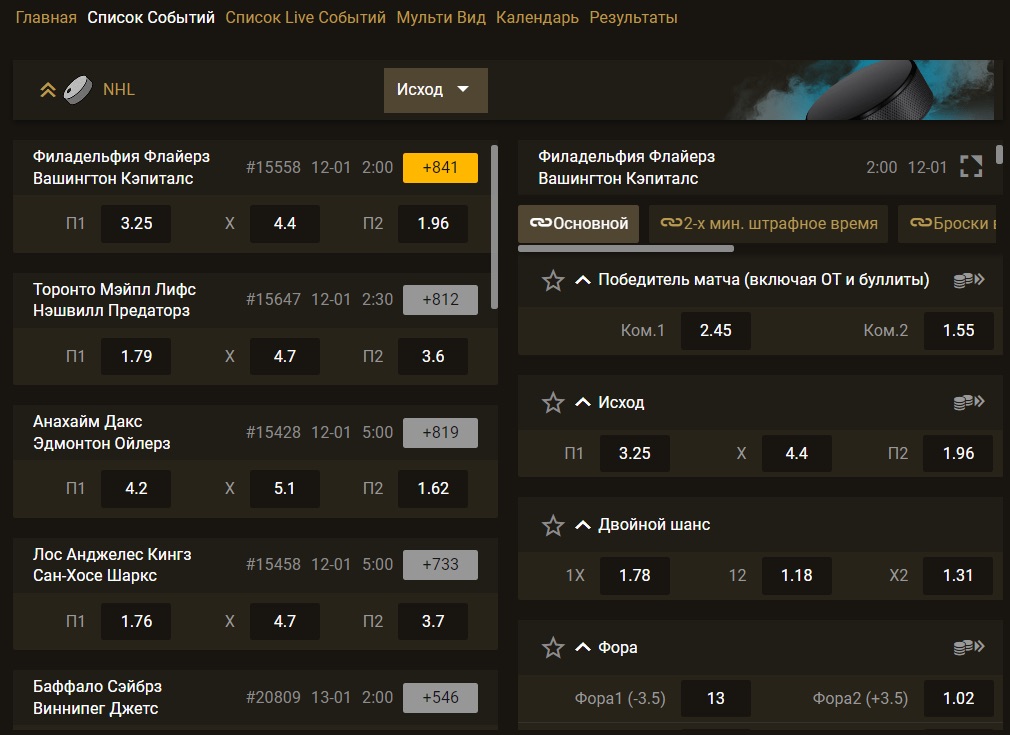The height and width of the screenshot is (735, 1010).
Task: Select double chance 12 at 1.18
Action: coord(797,575)
